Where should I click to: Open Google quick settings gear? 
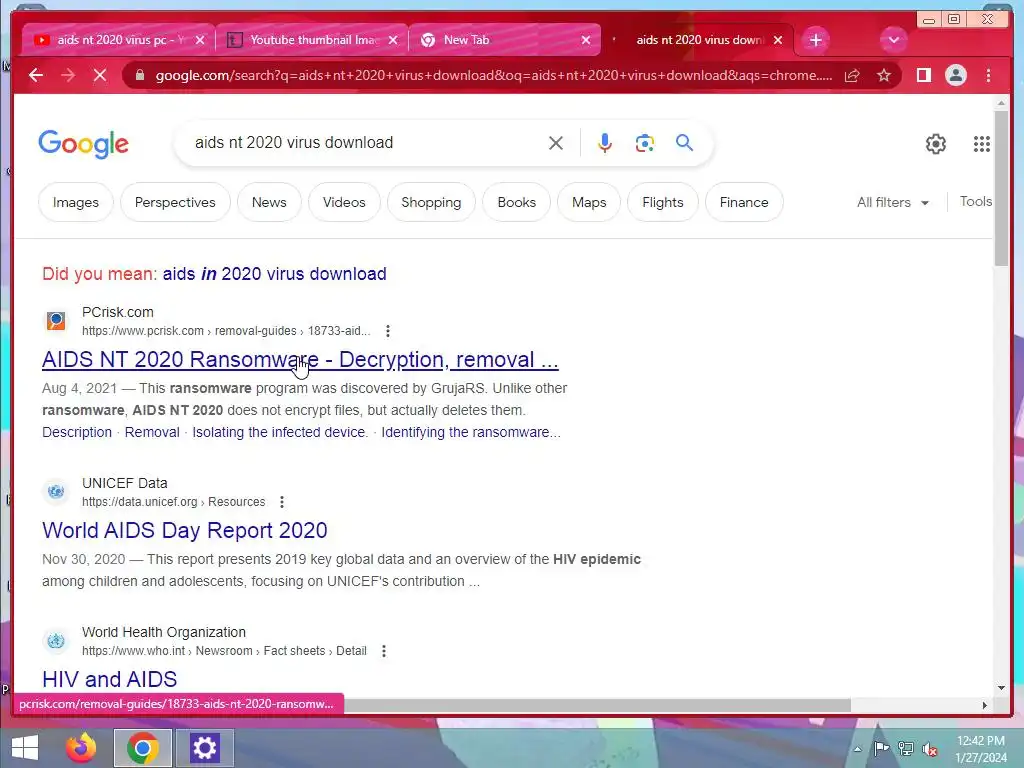(x=935, y=144)
